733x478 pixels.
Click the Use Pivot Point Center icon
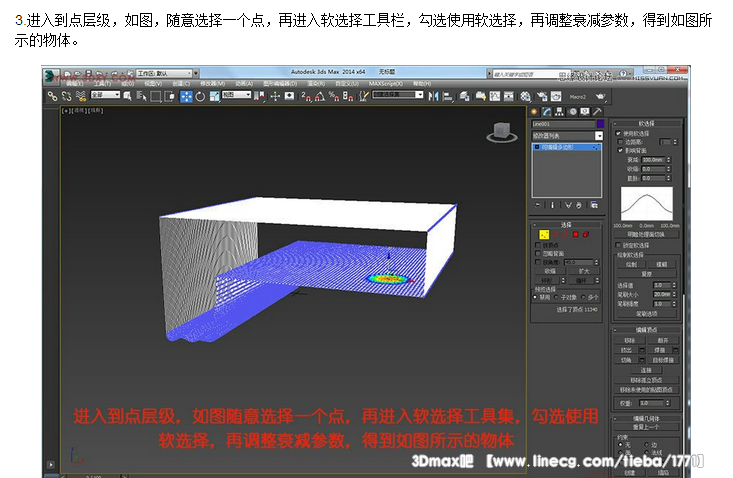(260, 96)
